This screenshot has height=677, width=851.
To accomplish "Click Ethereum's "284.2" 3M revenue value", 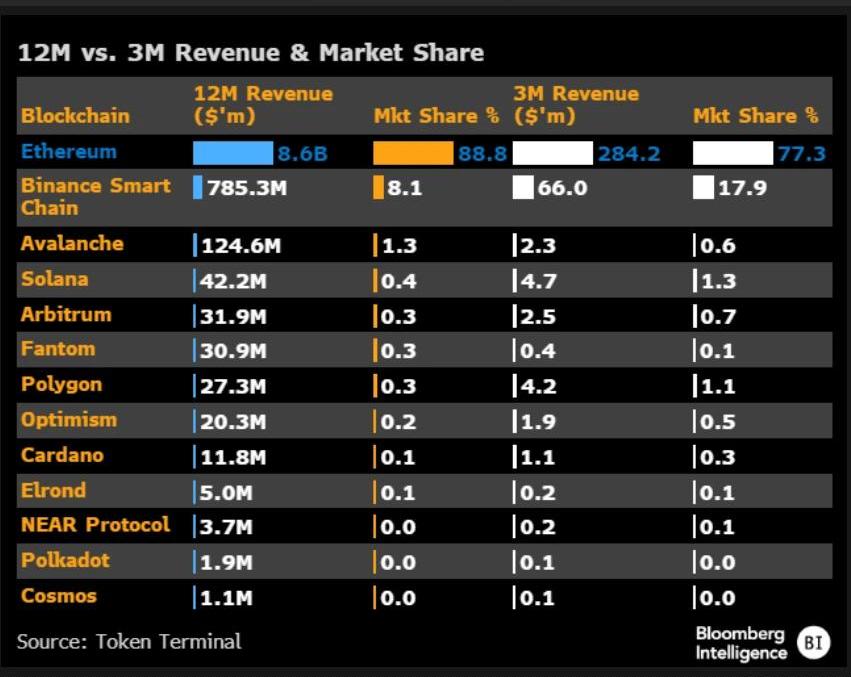I will [630, 154].
